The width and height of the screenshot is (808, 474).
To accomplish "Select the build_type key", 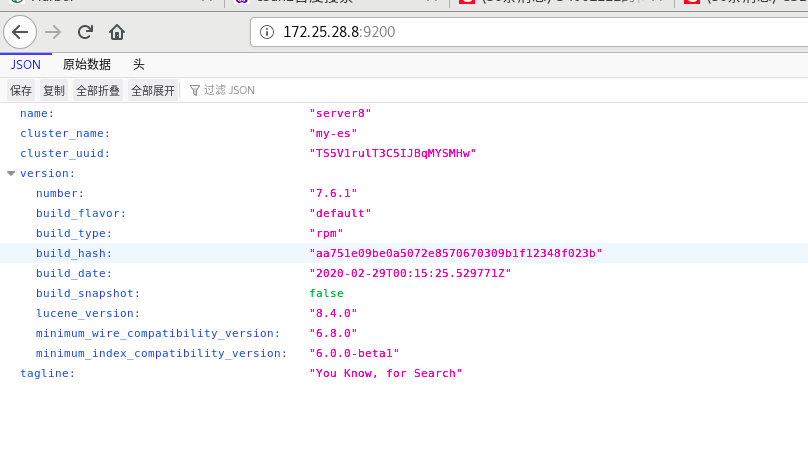I will 74,233.
